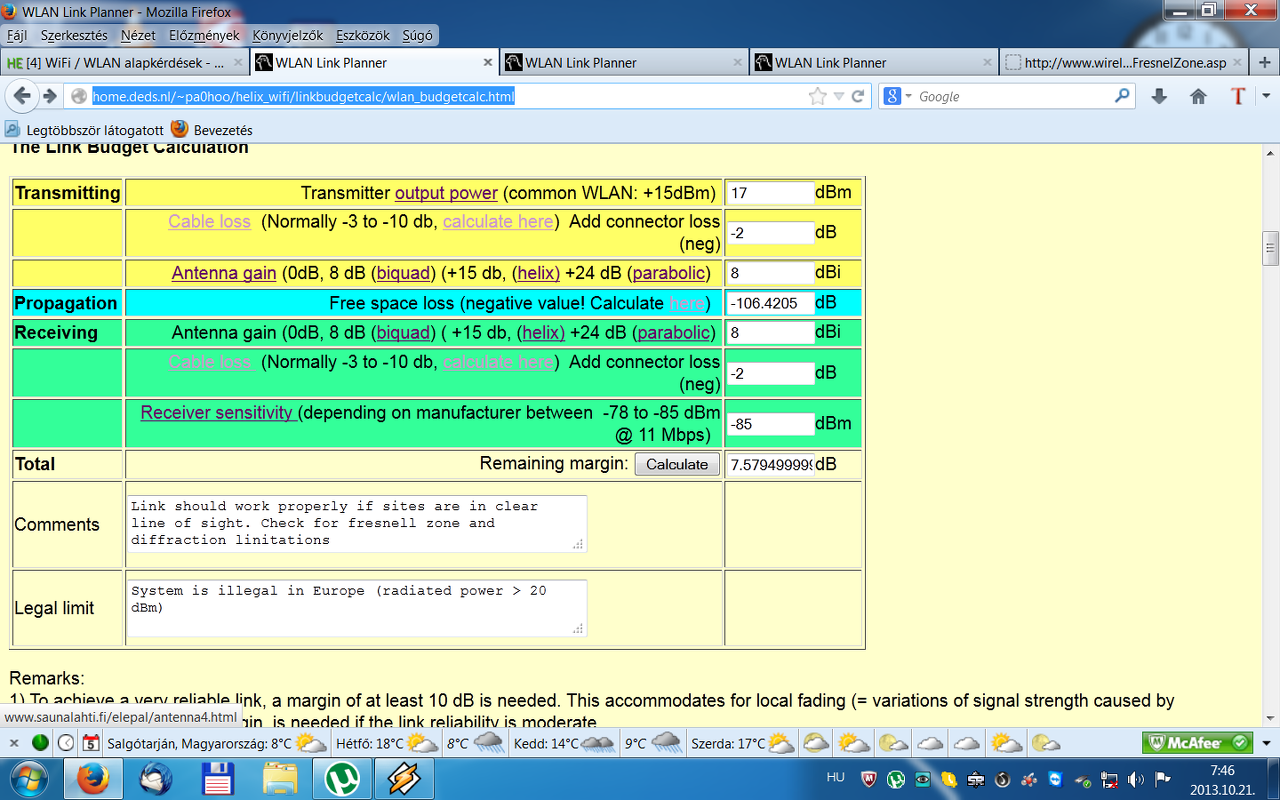Open the Szerkesztés menu
This screenshot has height=800, width=1280.
[x=74, y=35]
